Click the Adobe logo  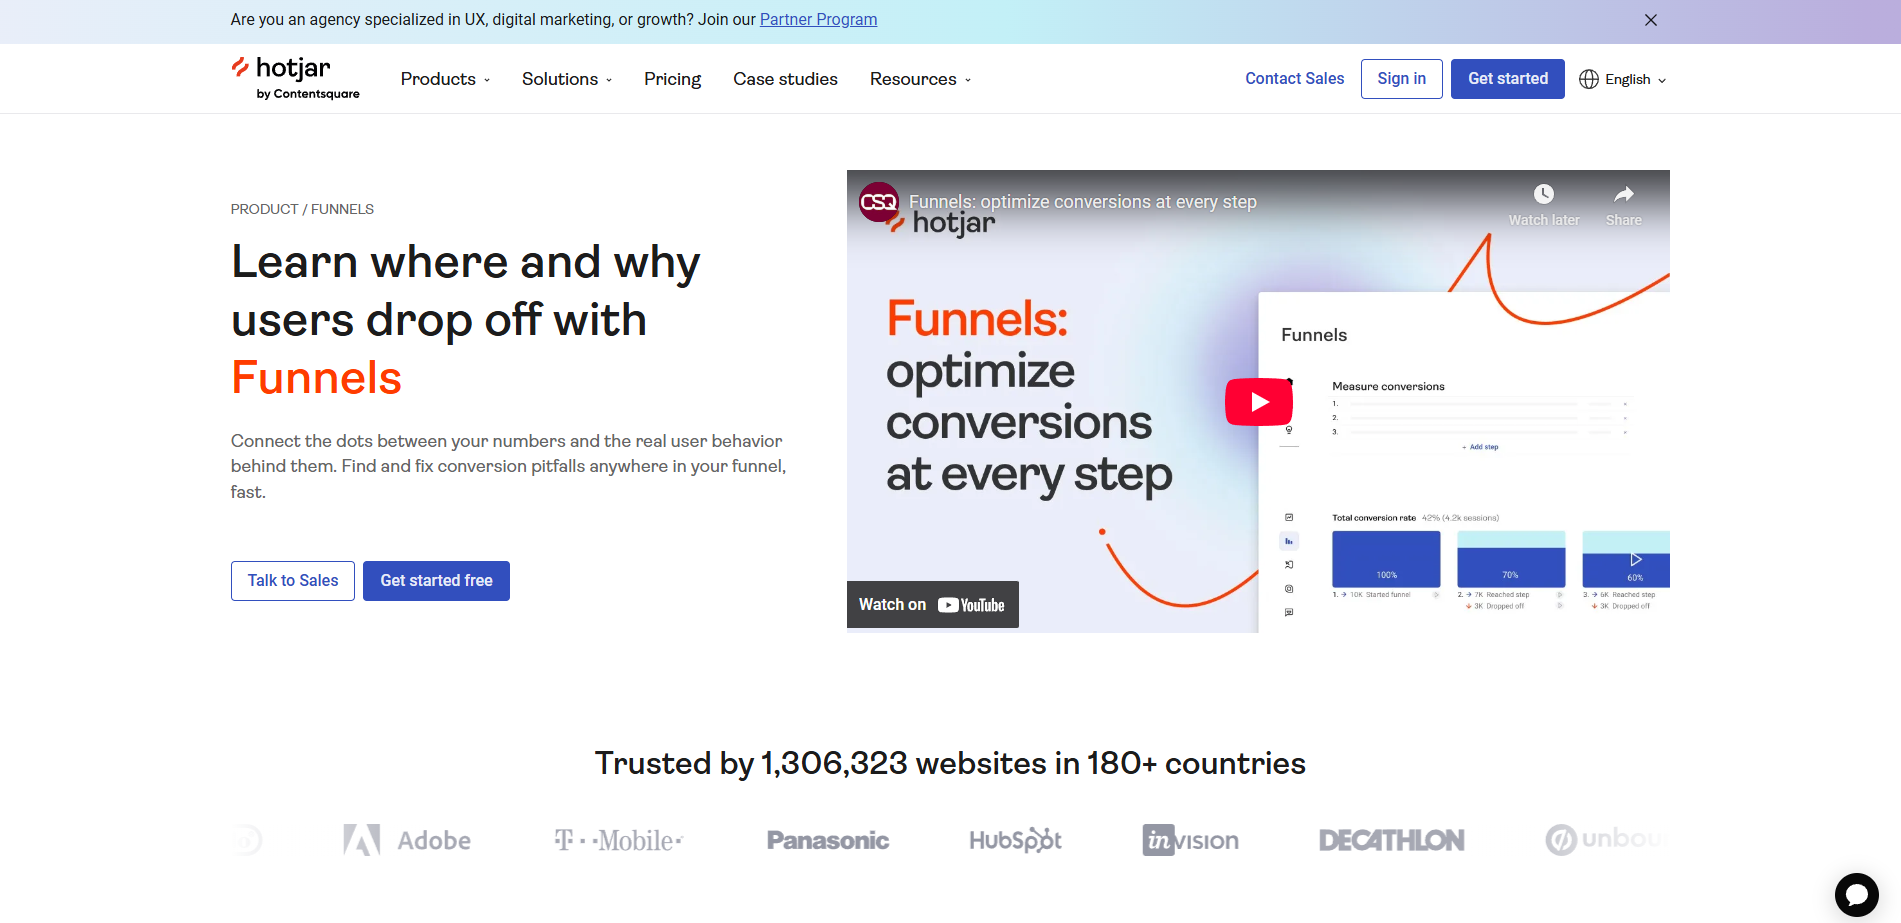point(407,840)
